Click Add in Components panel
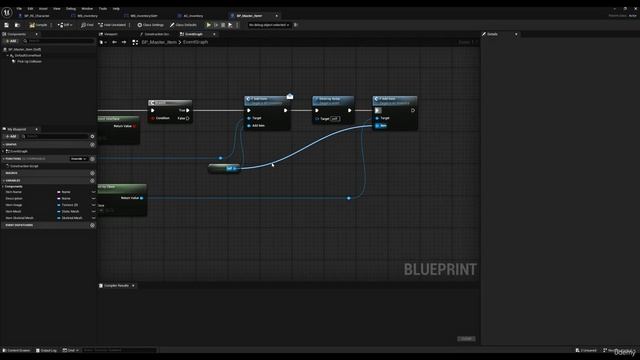The height and width of the screenshot is (360, 640). pyautogui.click(x=11, y=41)
